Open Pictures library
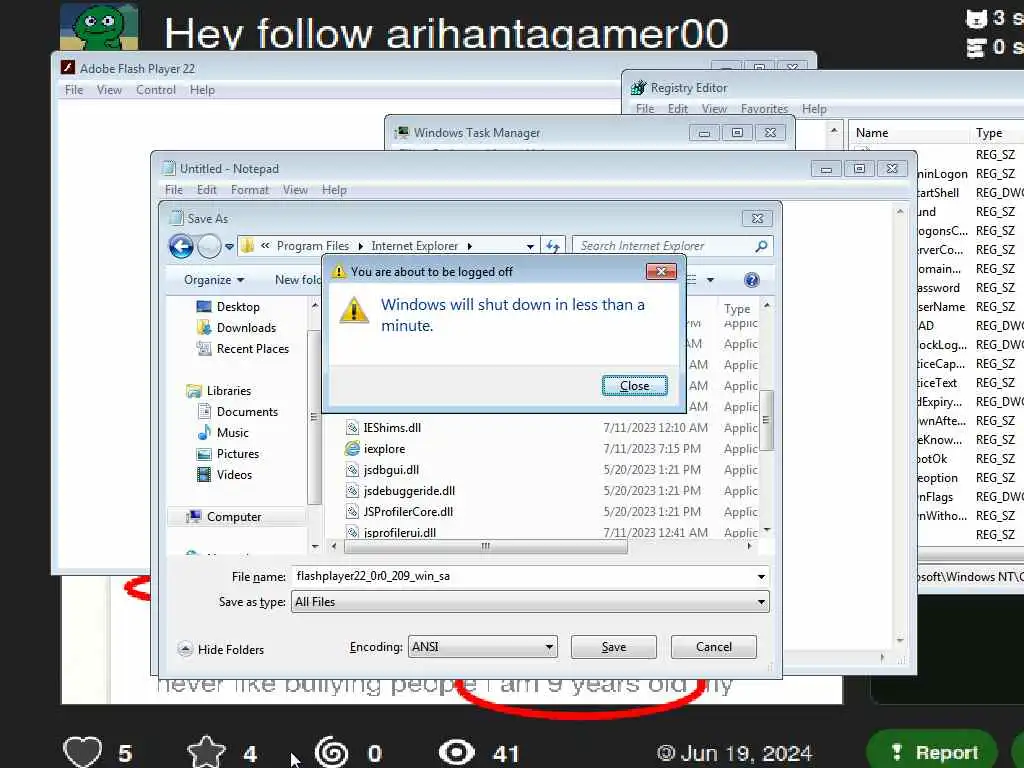The width and height of the screenshot is (1024, 768). 238,453
